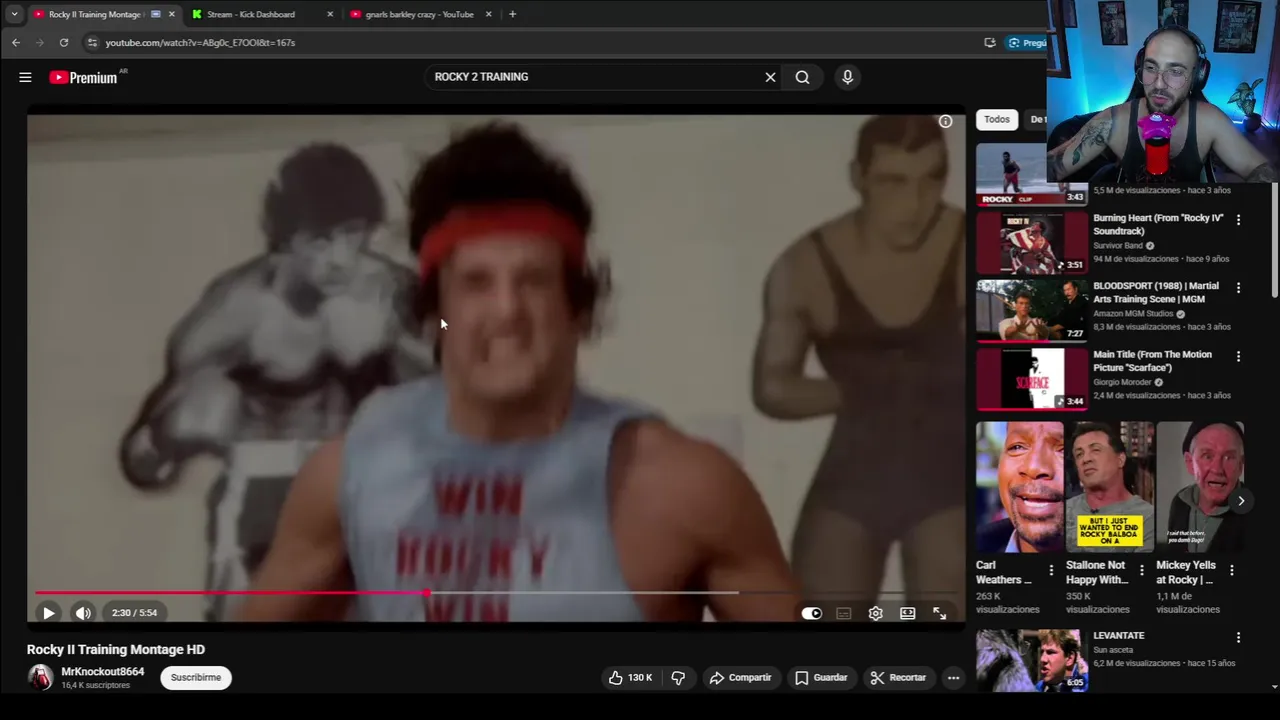Open MrKnockout8664 channel avatar
The width and height of the screenshot is (1280, 720).
click(40, 677)
